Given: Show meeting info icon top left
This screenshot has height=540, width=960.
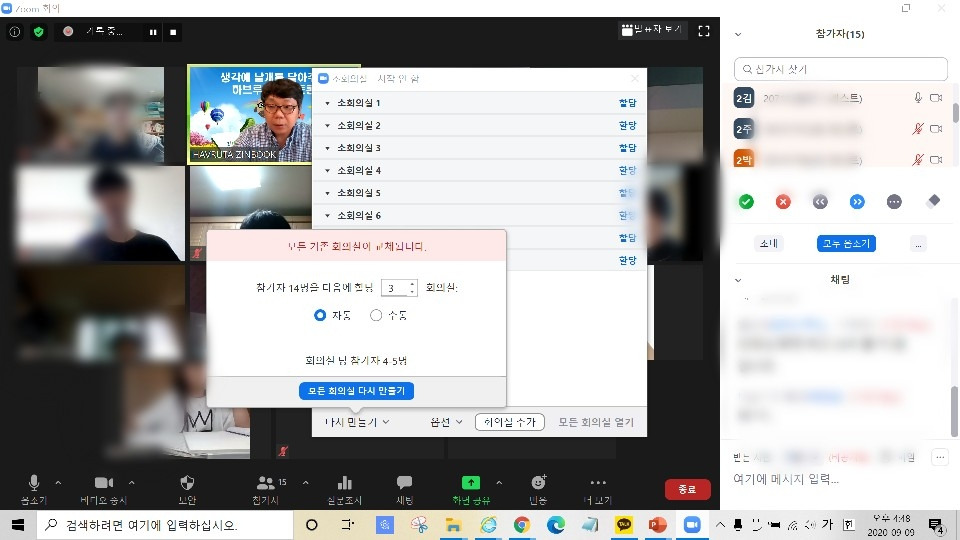Looking at the screenshot, I should pos(15,32).
